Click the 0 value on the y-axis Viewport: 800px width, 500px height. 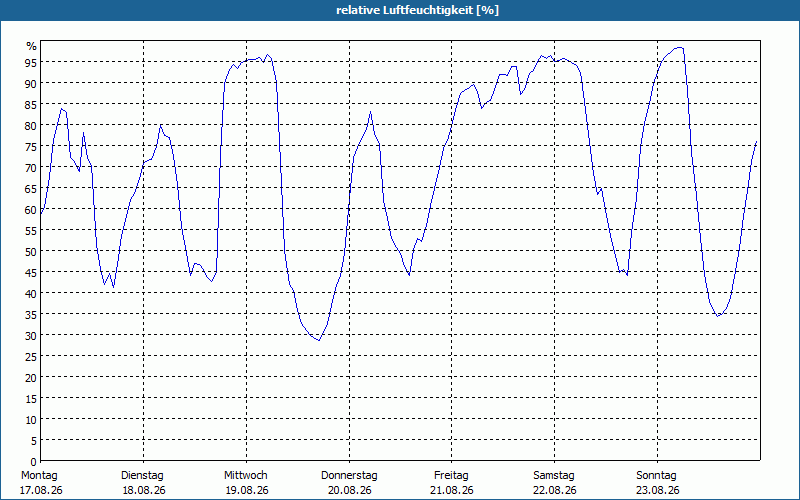pos(34,462)
